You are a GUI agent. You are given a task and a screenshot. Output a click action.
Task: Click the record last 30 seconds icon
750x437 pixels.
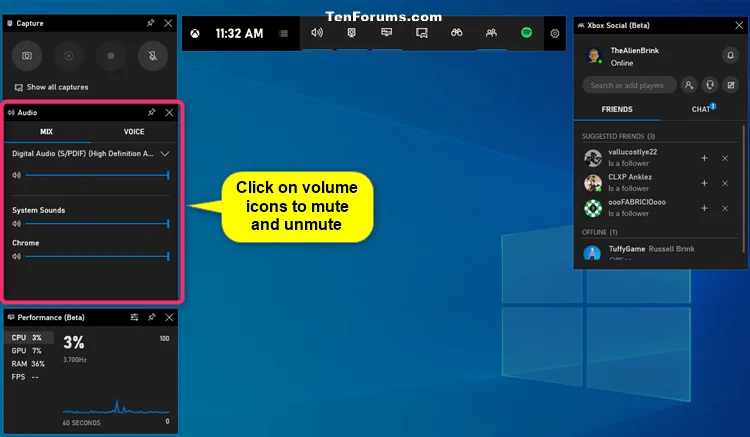tap(69, 56)
